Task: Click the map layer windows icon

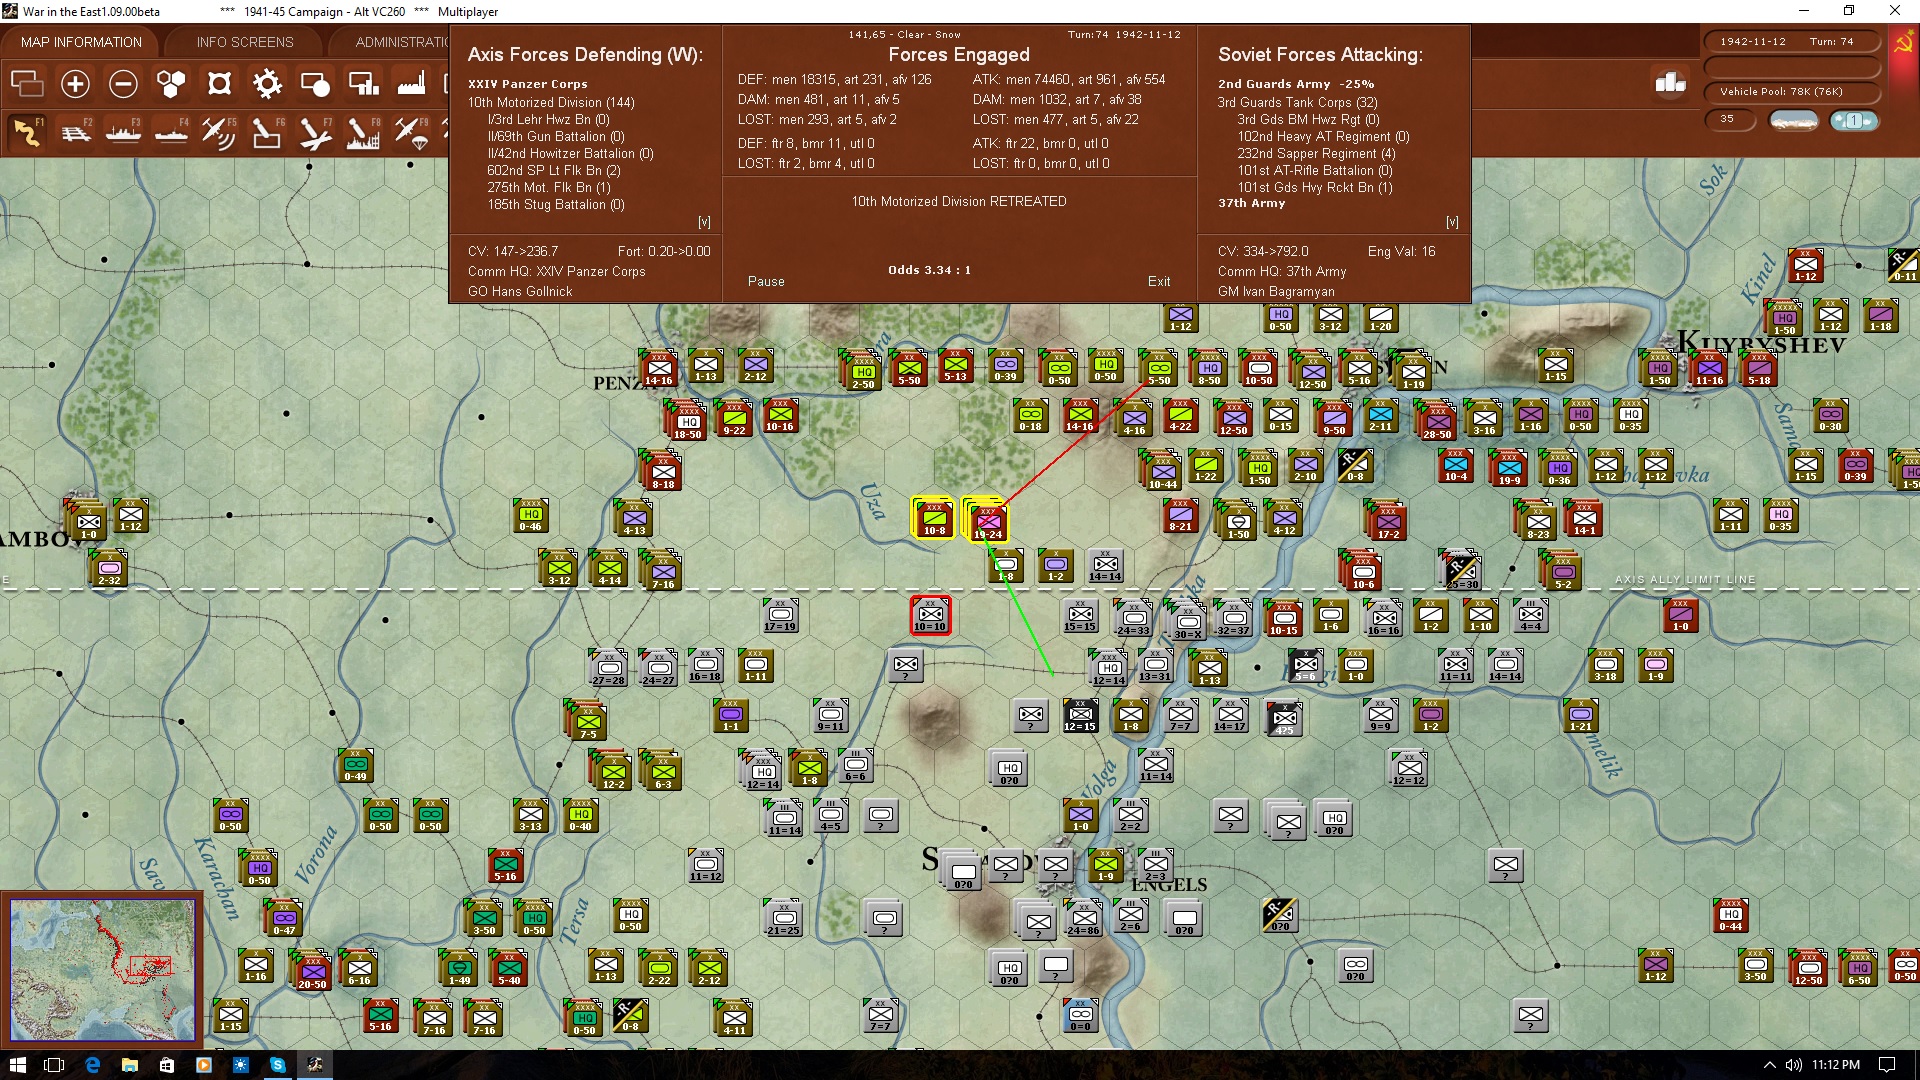Action: (27, 84)
